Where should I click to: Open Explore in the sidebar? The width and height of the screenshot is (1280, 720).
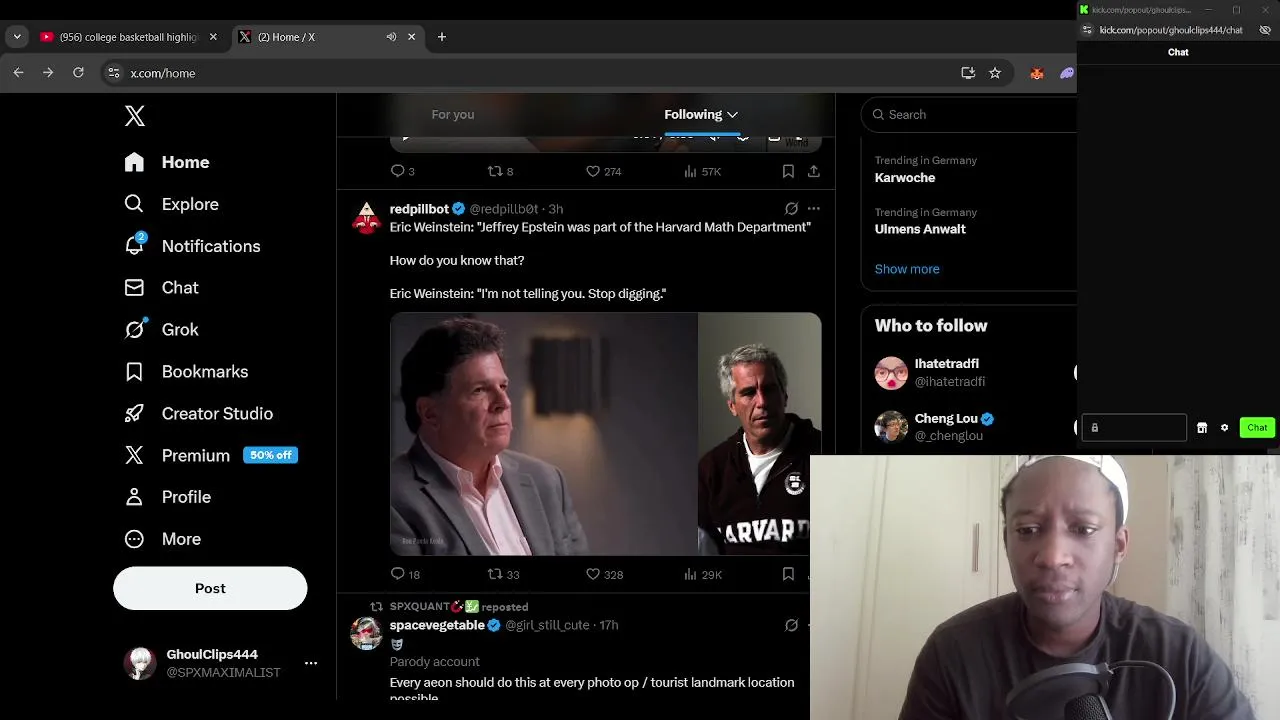pyautogui.click(x=171, y=204)
